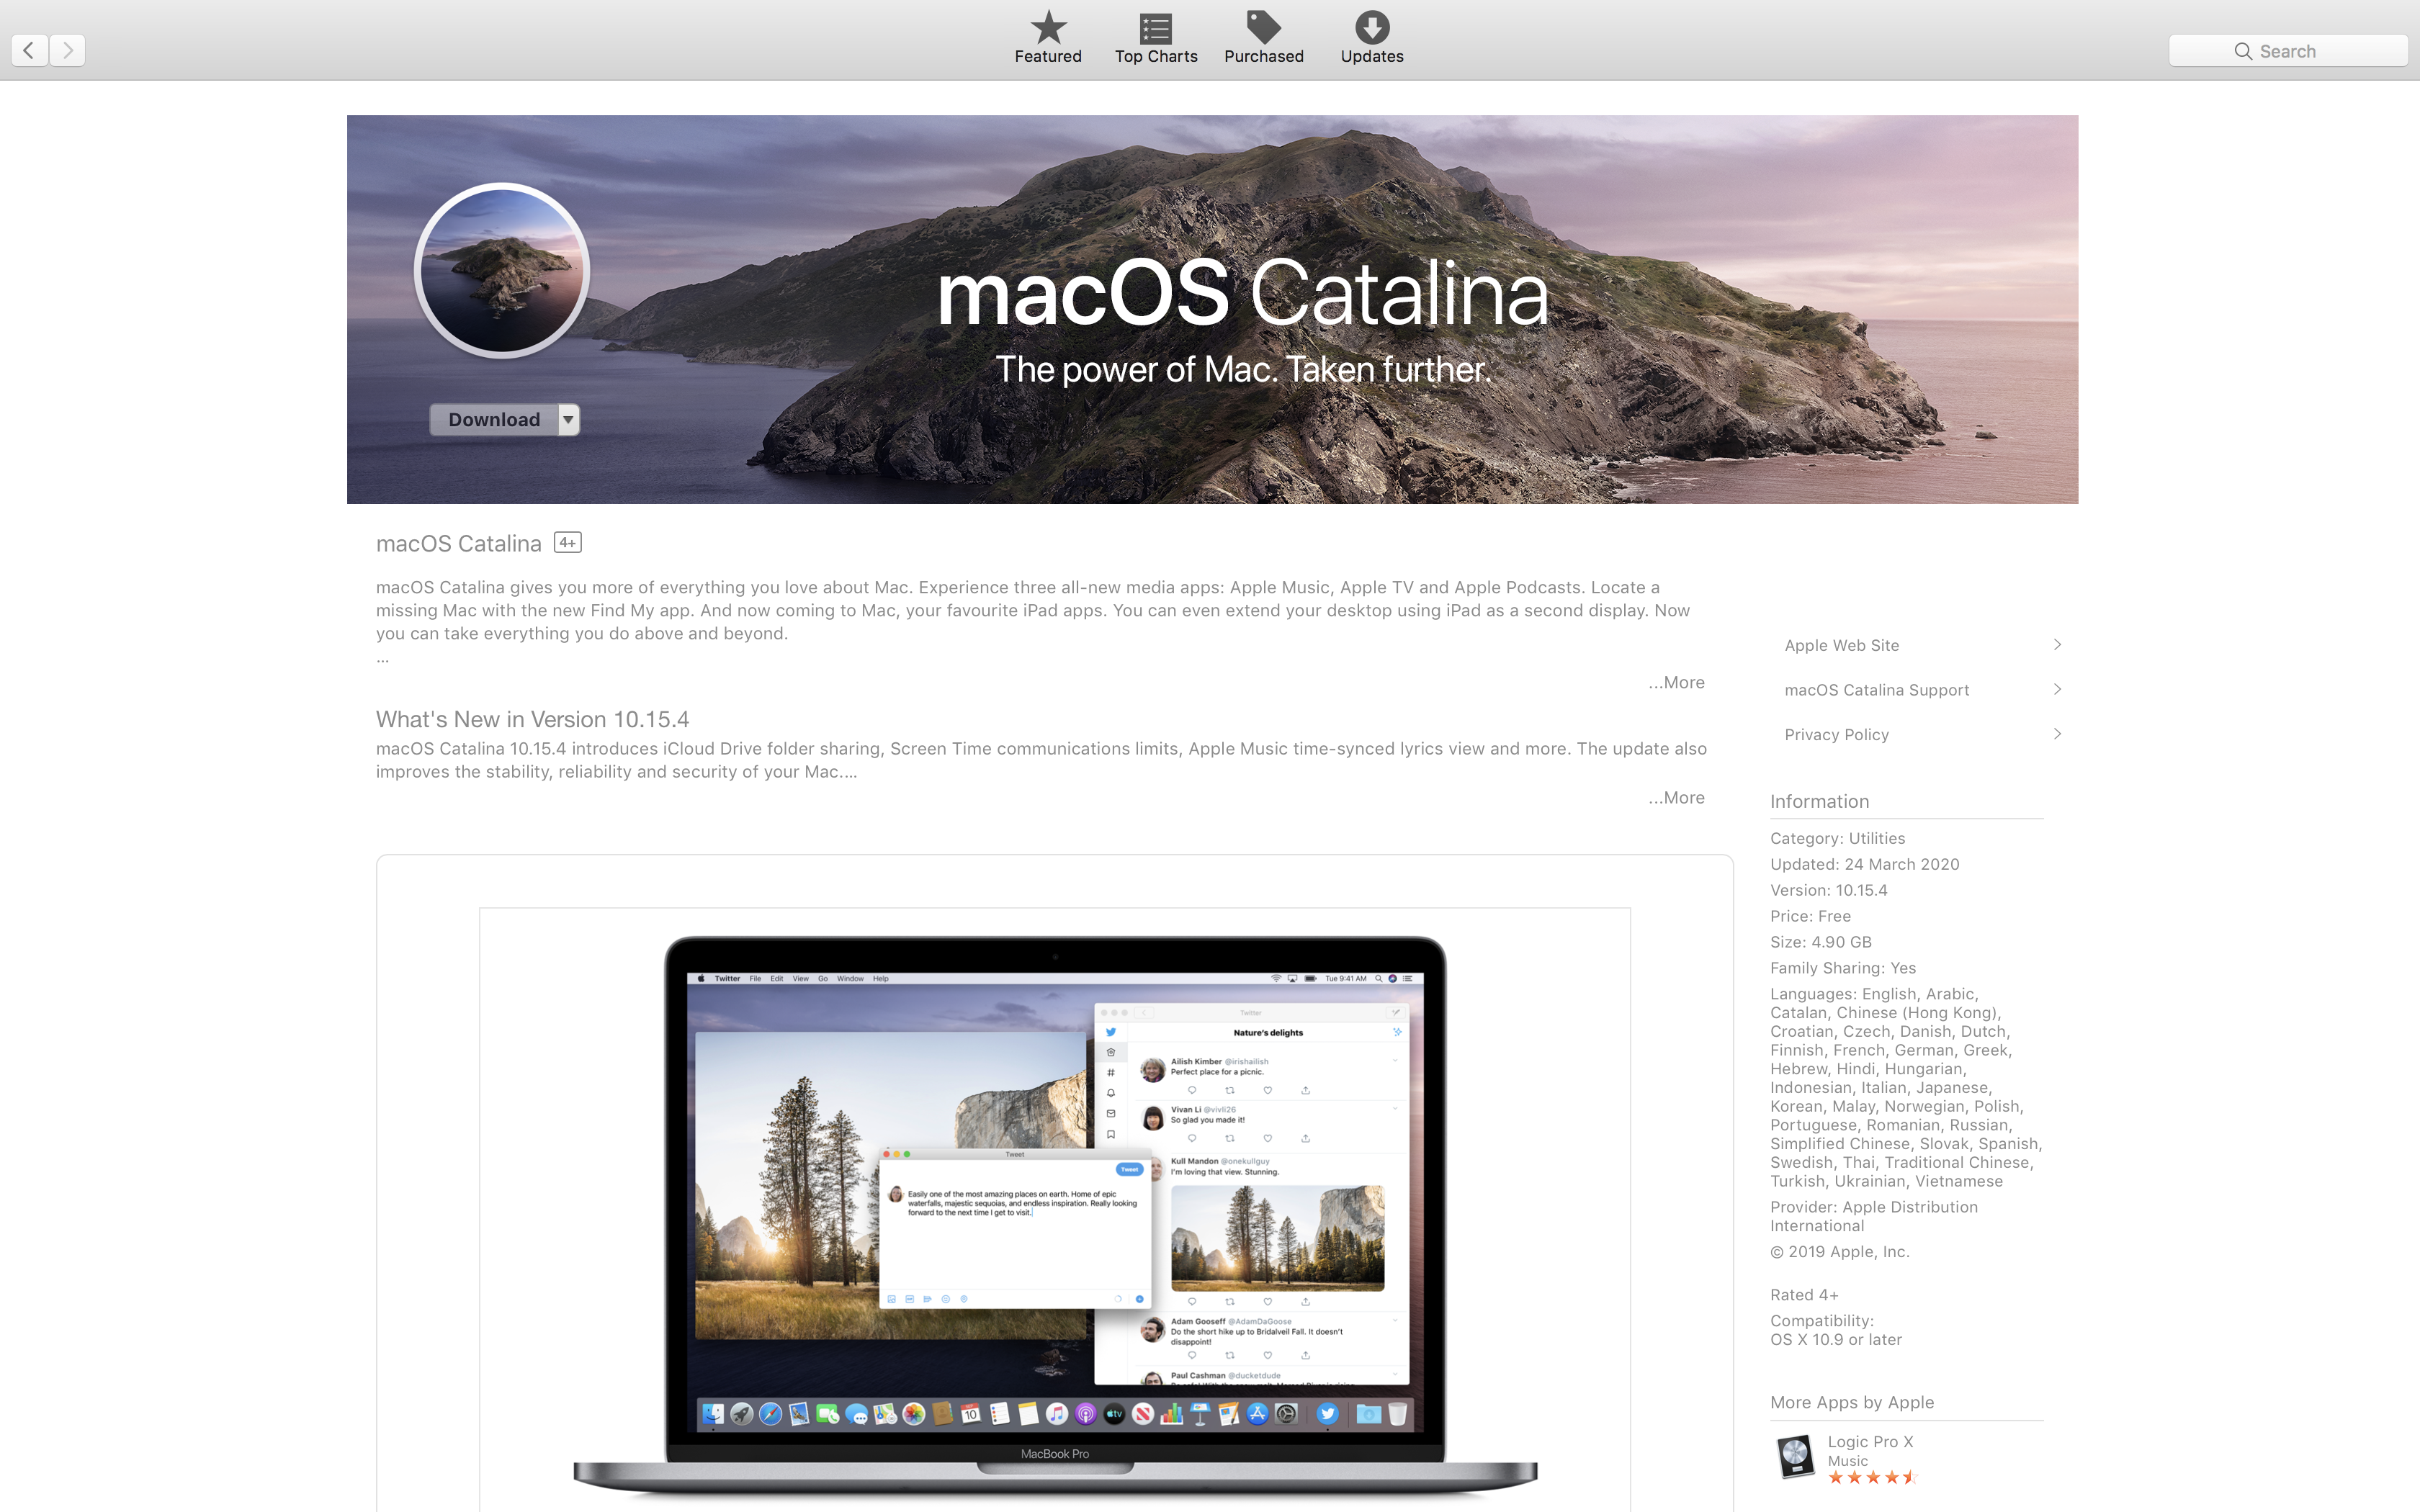Viewport: 2420px width, 1512px height.
Task: Click the Logic Pro X star rating
Action: 1871,1478
